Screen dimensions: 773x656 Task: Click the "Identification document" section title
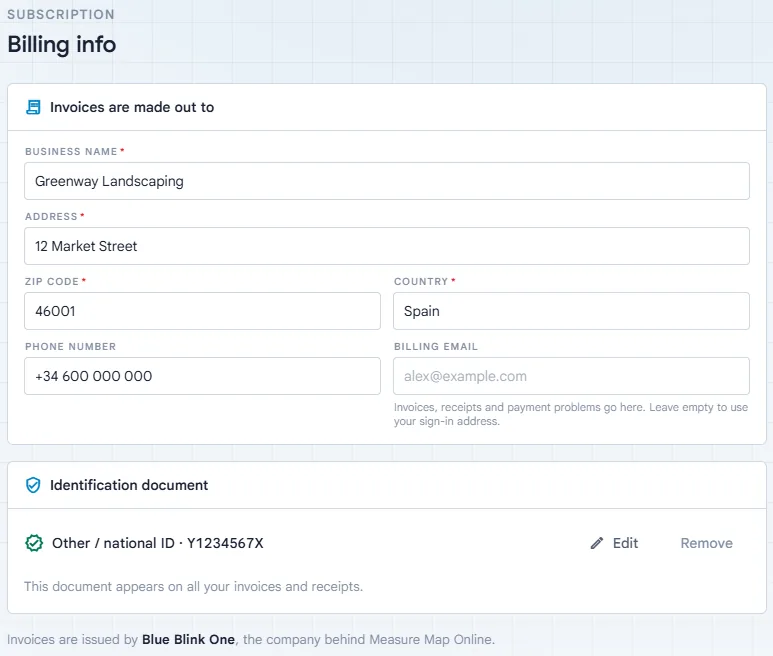(x=129, y=485)
